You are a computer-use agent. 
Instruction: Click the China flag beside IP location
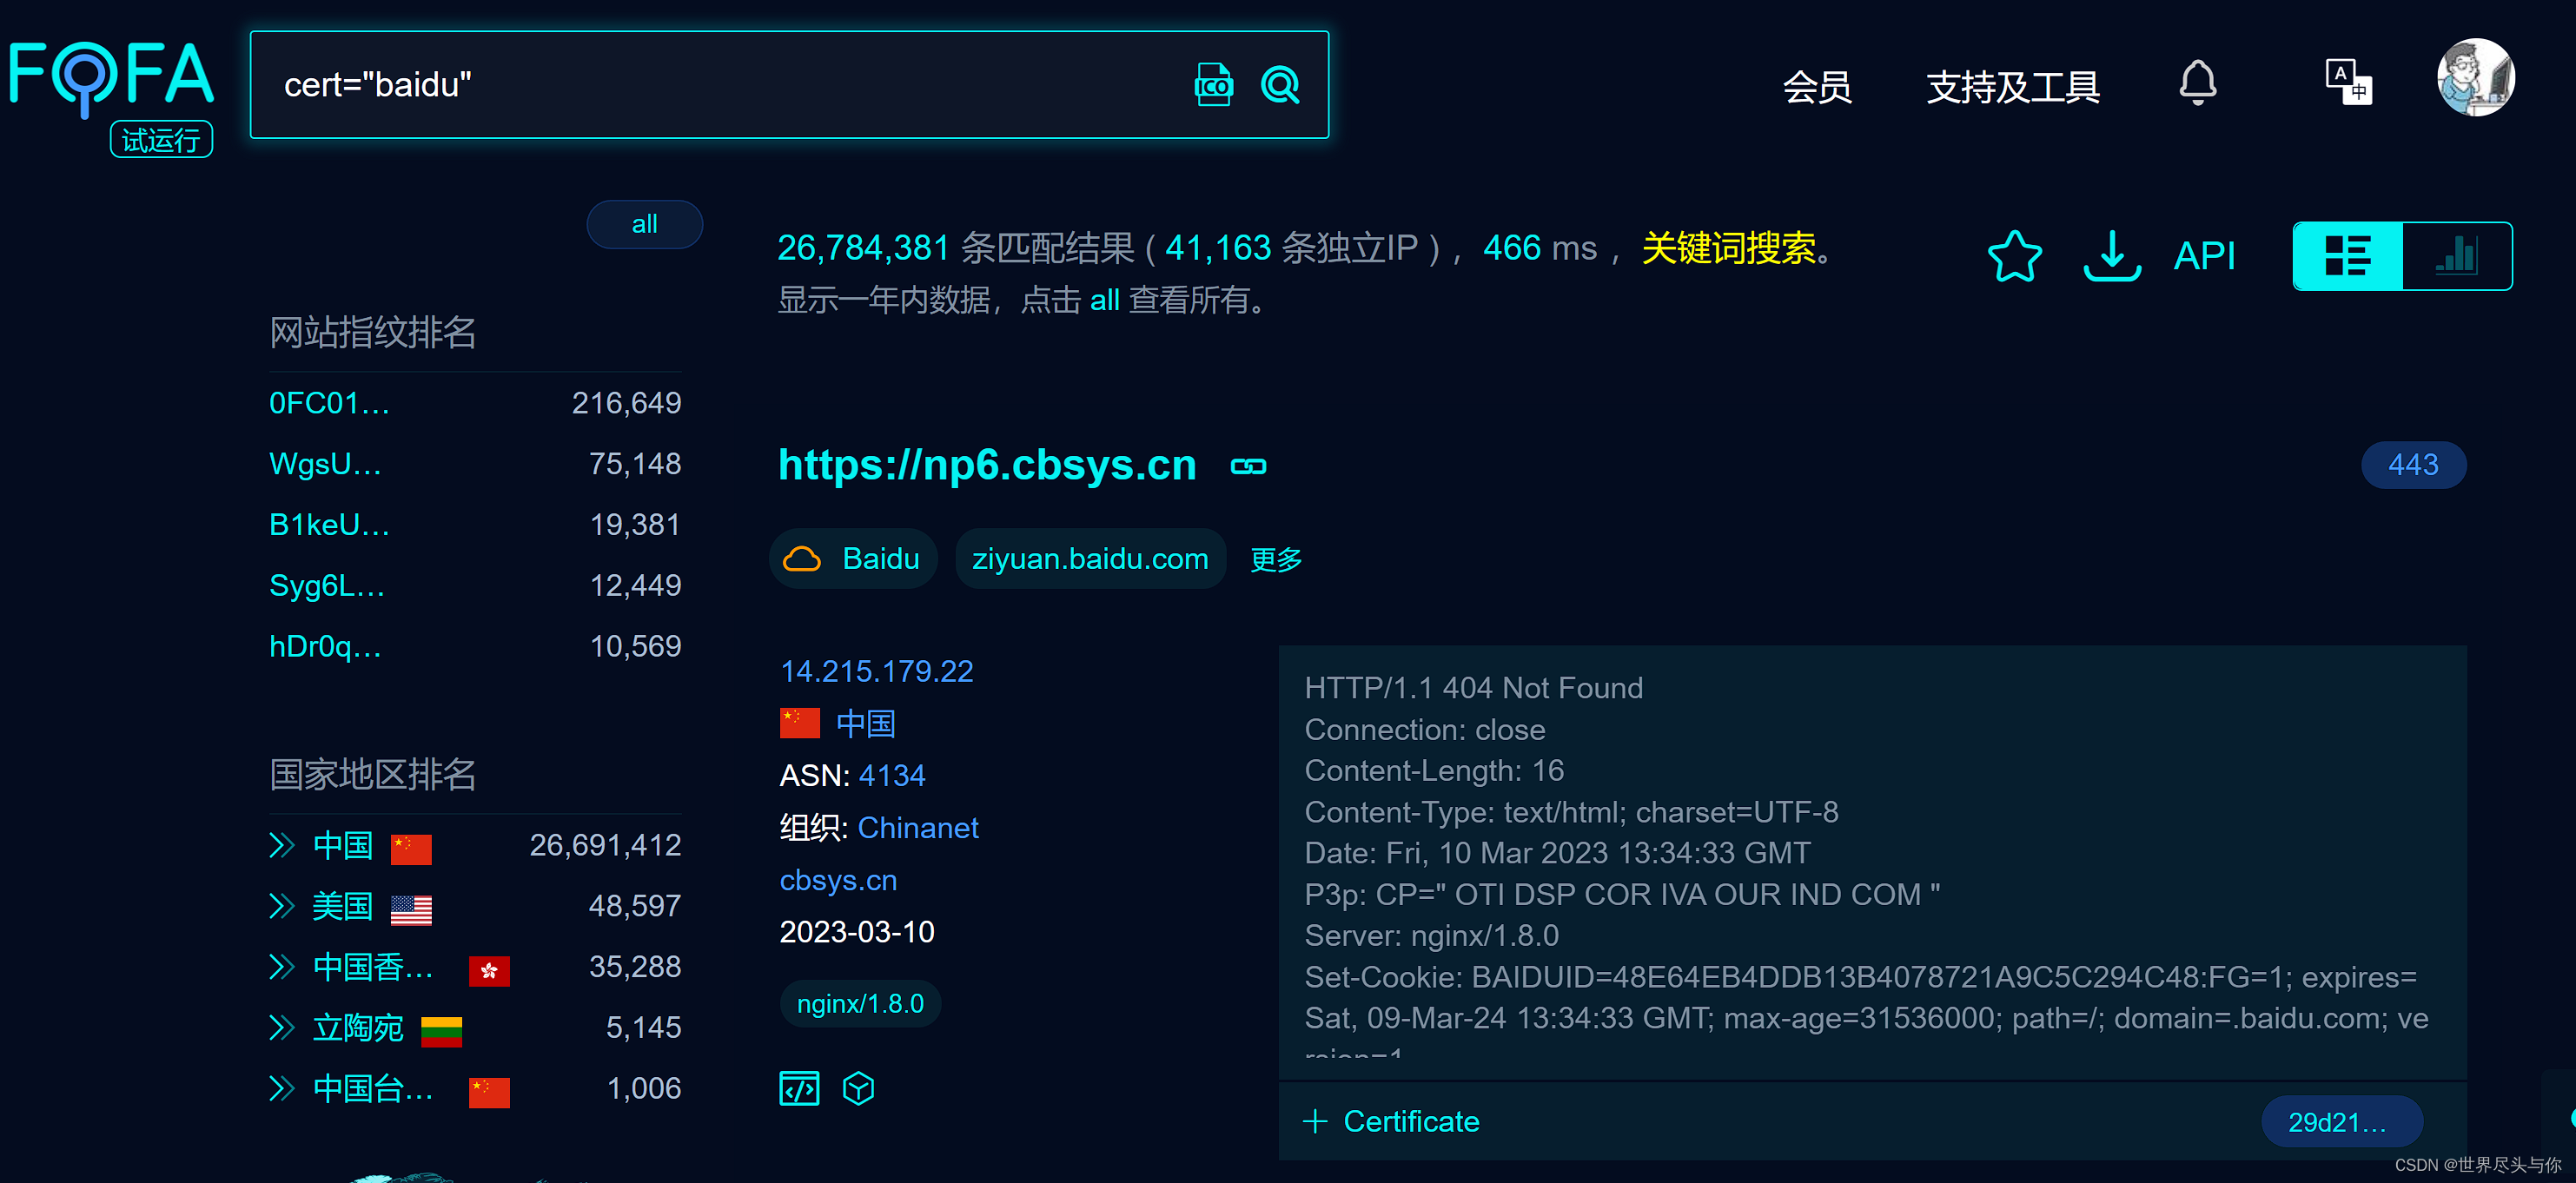coord(800,723)
